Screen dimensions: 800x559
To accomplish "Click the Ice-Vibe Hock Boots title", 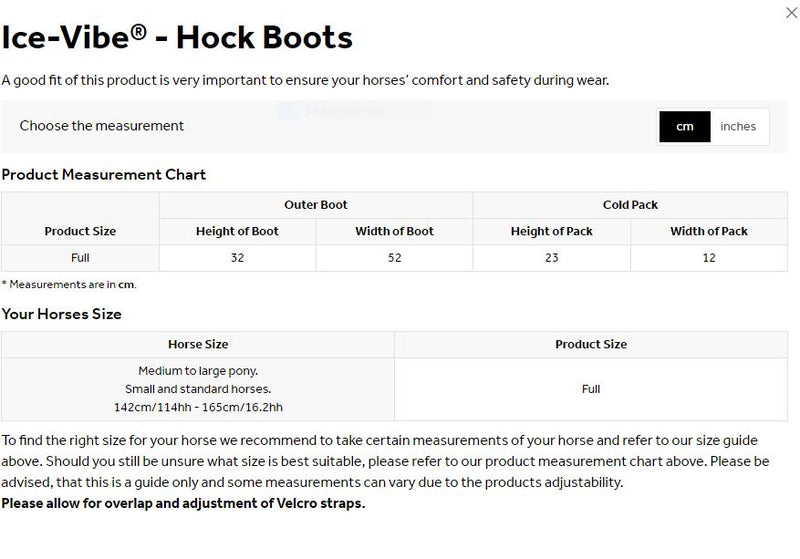I will 177,37.
